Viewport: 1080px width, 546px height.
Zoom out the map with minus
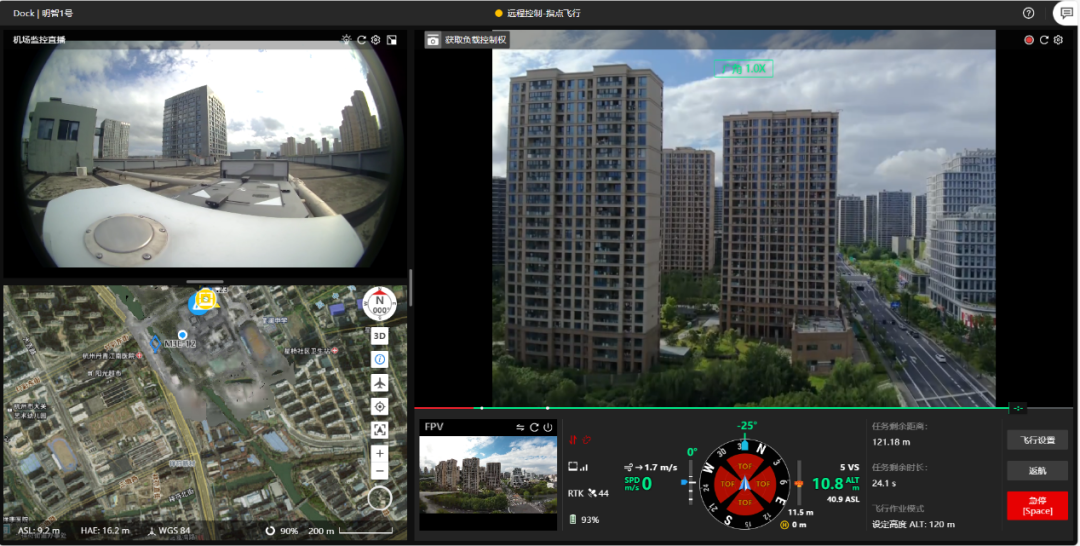click(x=380, y=472)
